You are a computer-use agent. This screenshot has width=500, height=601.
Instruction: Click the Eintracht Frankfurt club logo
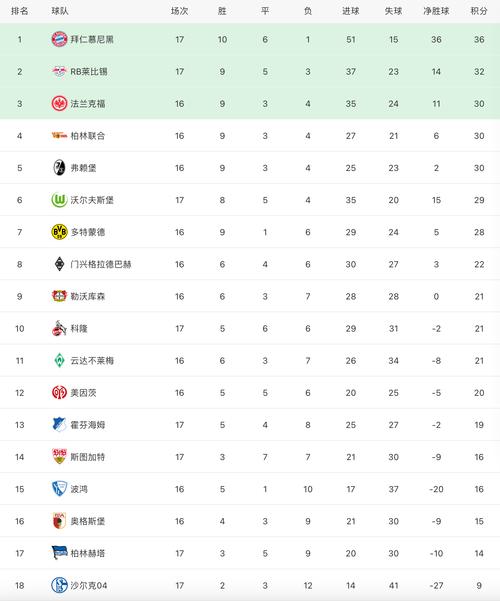[x=59, y=103]
